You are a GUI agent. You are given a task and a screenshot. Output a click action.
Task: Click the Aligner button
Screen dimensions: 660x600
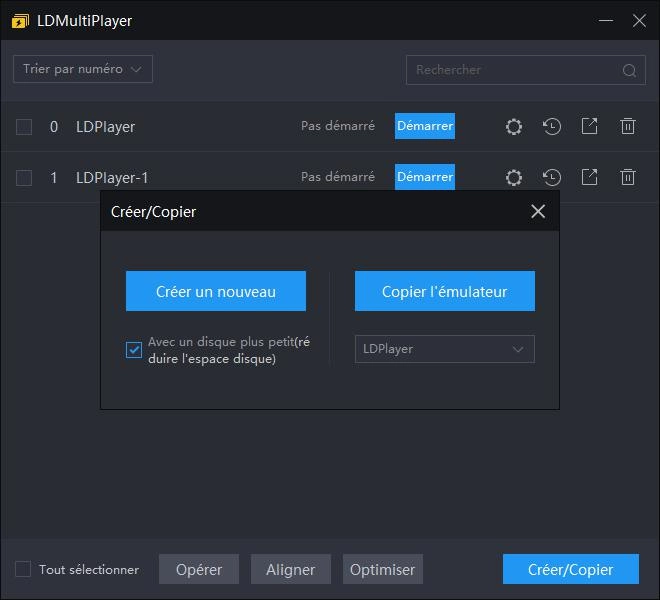[291, 569]
